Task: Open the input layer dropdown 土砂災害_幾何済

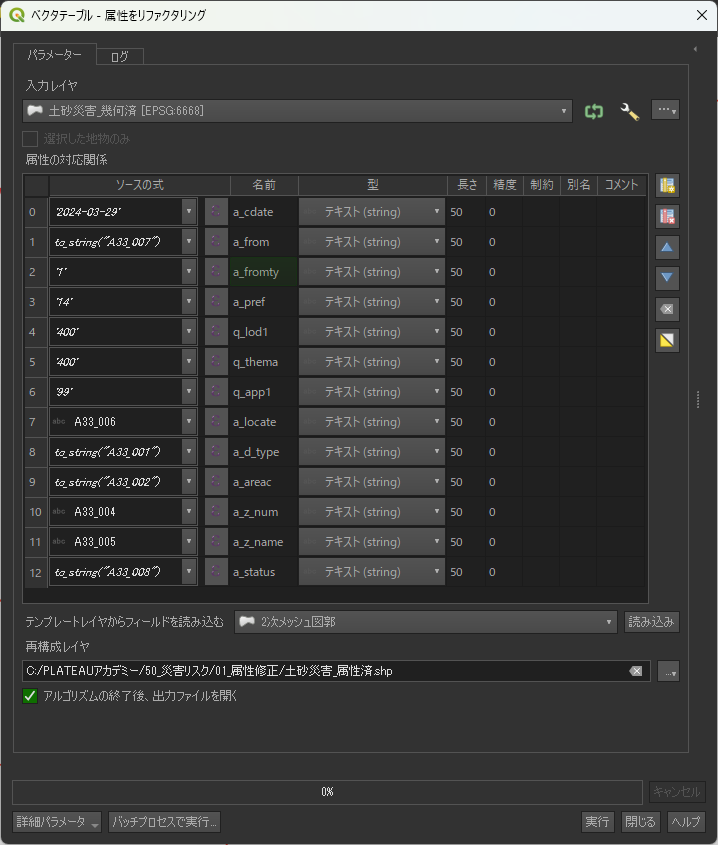Action: pos(298,111)
